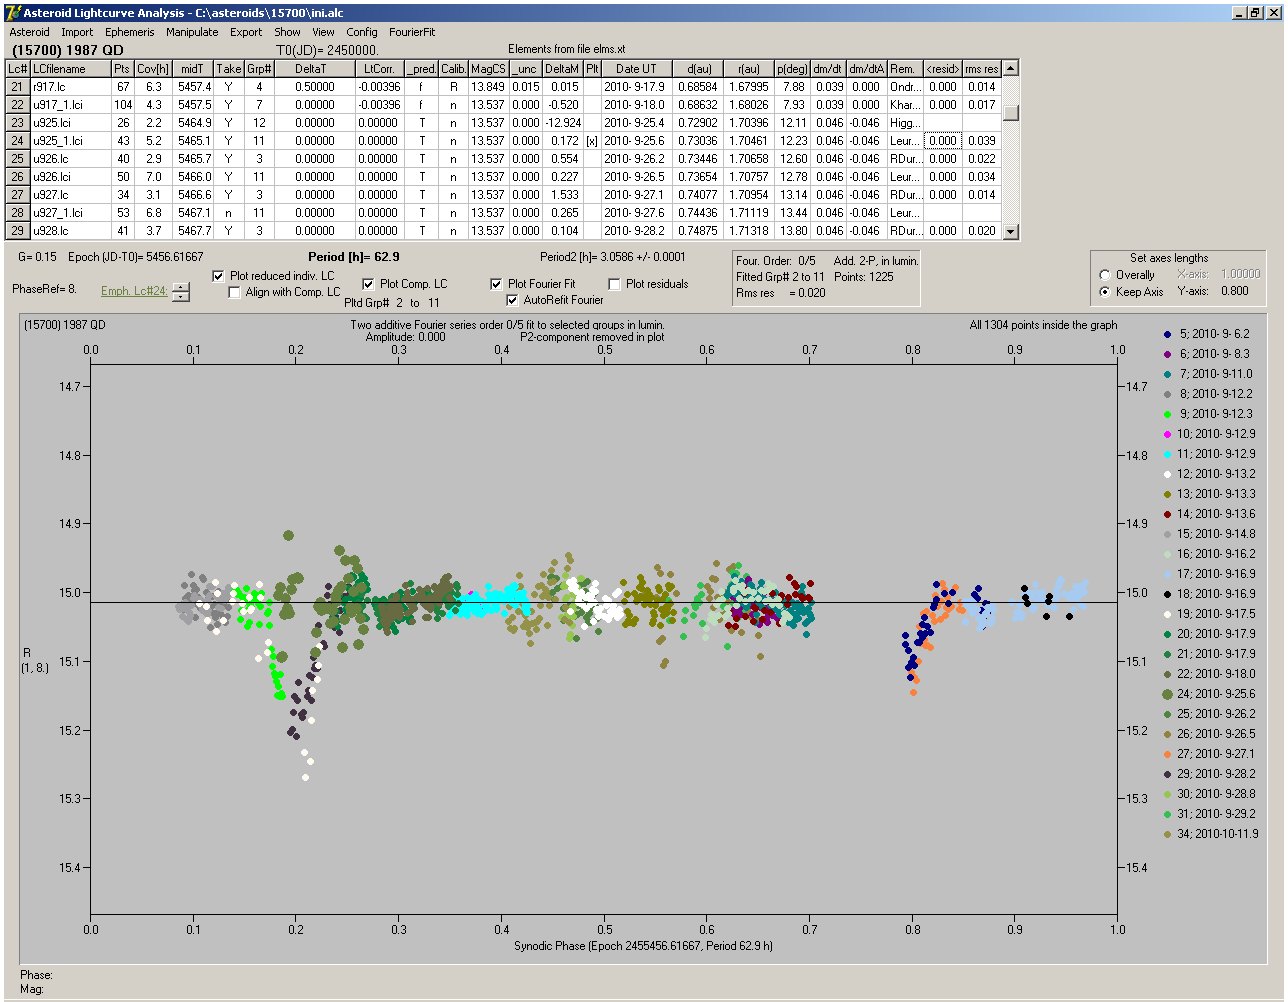The width and height of the screenshot is (1288, 1002).
Task: Click the X-axis value 1.00000 field
Action: click(1240, 274)
